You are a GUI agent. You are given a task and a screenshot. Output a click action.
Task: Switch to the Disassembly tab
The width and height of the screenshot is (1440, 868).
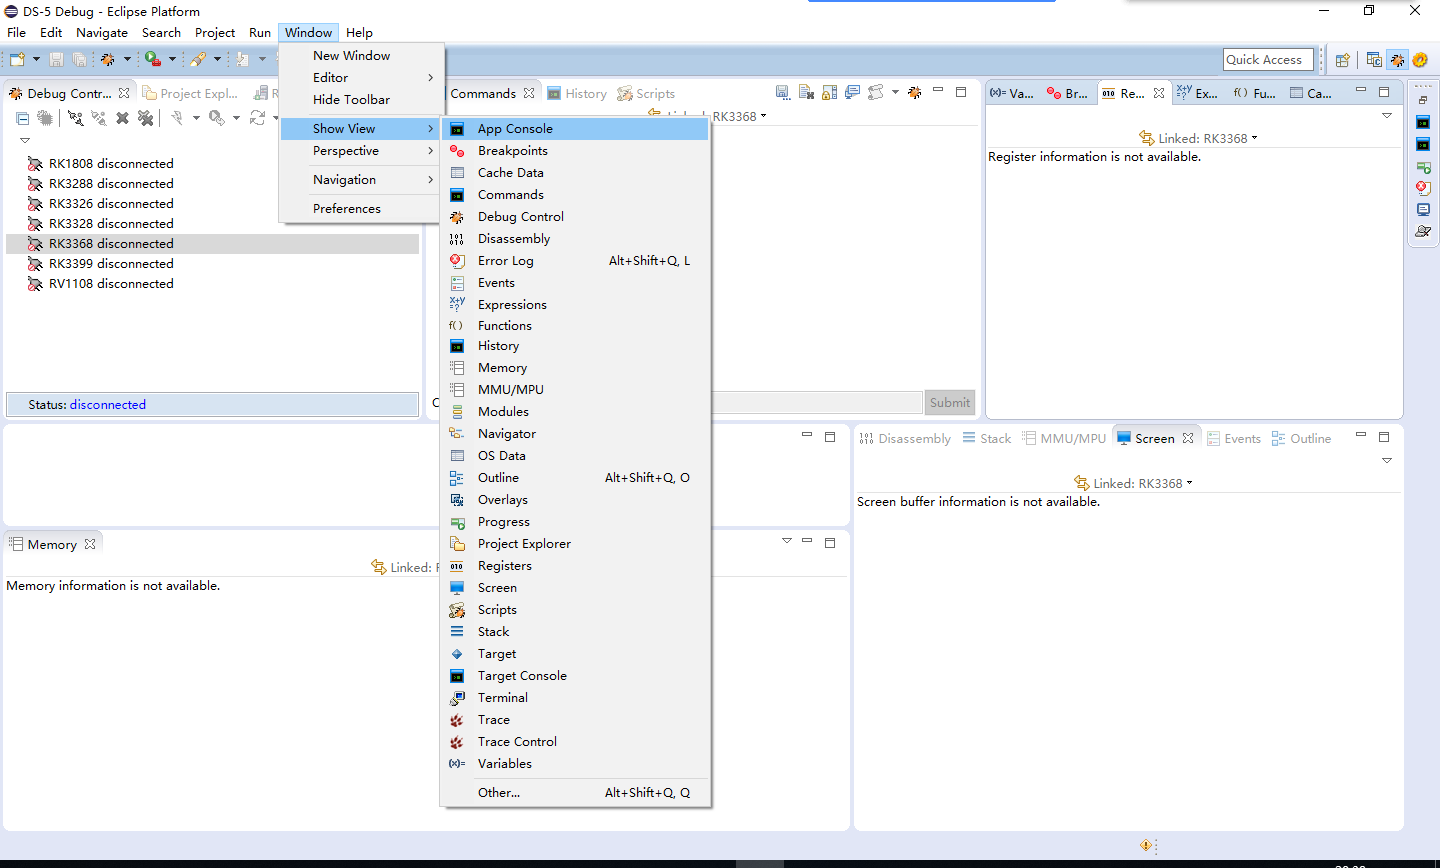point(905,439)
